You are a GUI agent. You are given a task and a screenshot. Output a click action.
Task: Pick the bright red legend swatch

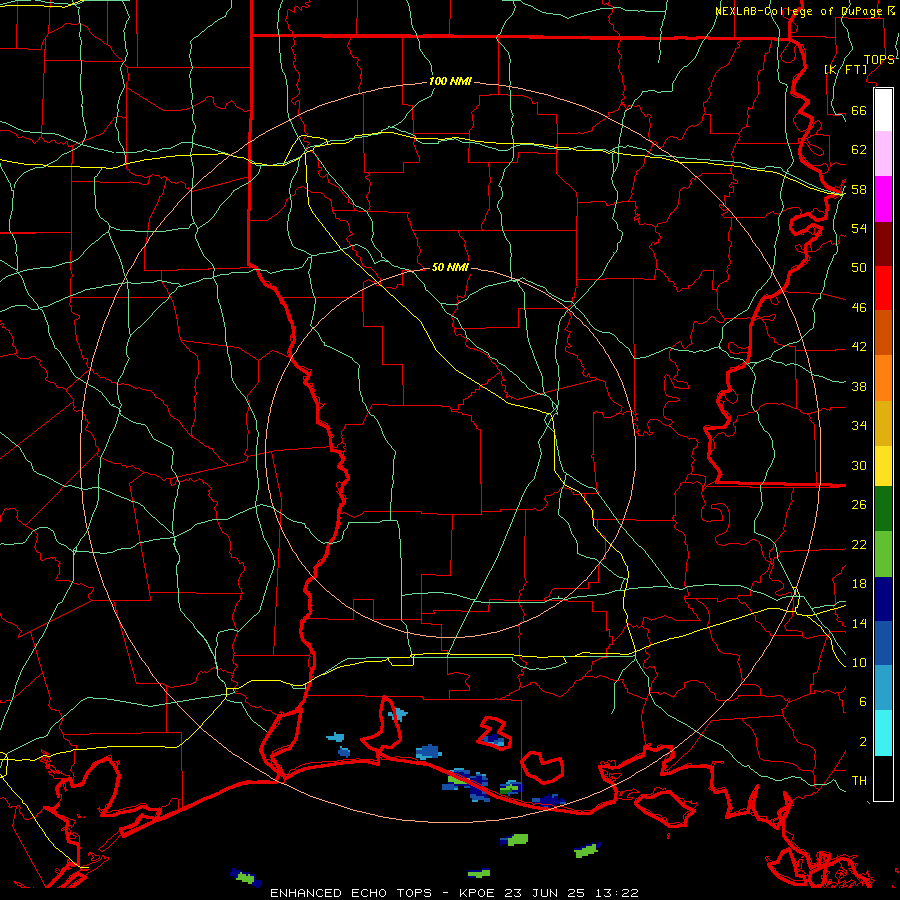tap(883, 288)
